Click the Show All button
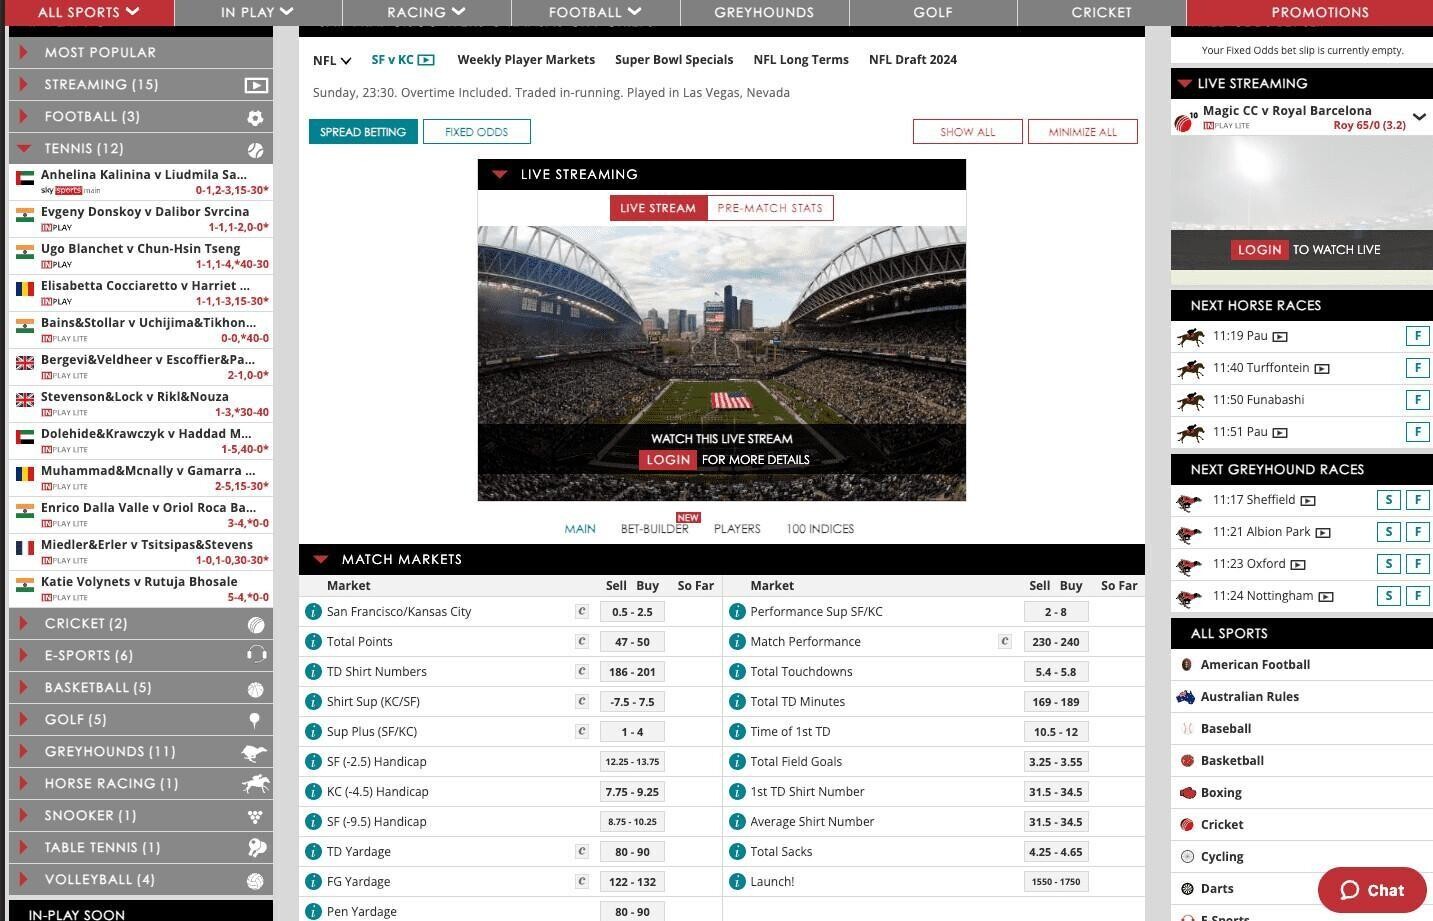Viewport: 1433px width, 921px height. click(968, 132)
